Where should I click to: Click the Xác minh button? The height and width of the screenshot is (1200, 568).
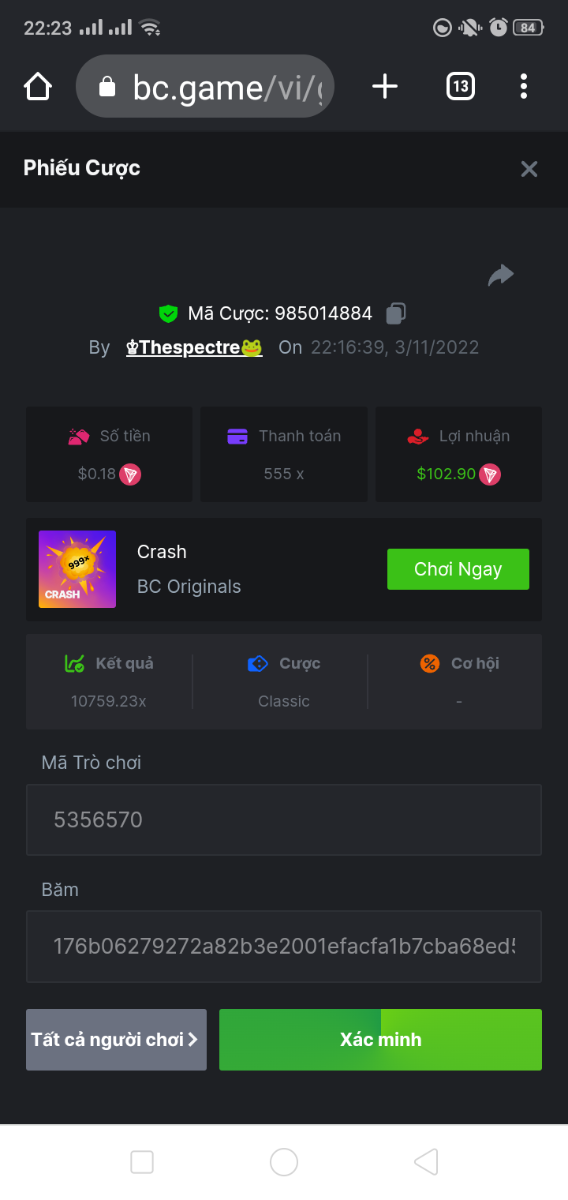pyautogui.click(x=380, y=1040)
